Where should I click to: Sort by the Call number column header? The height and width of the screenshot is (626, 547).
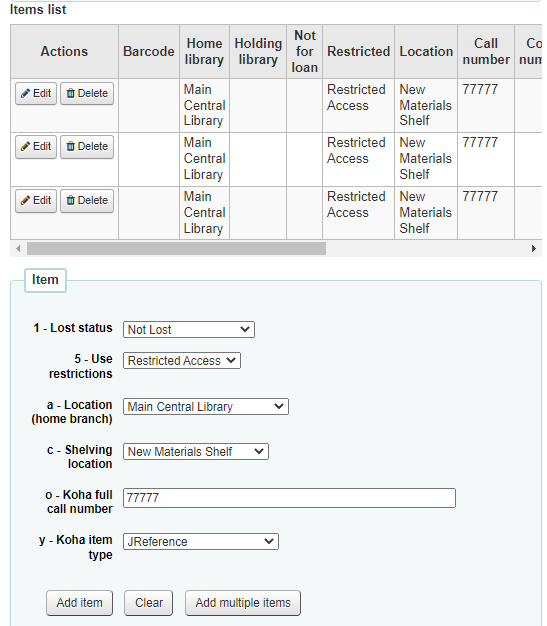click(x=486, y=52)
